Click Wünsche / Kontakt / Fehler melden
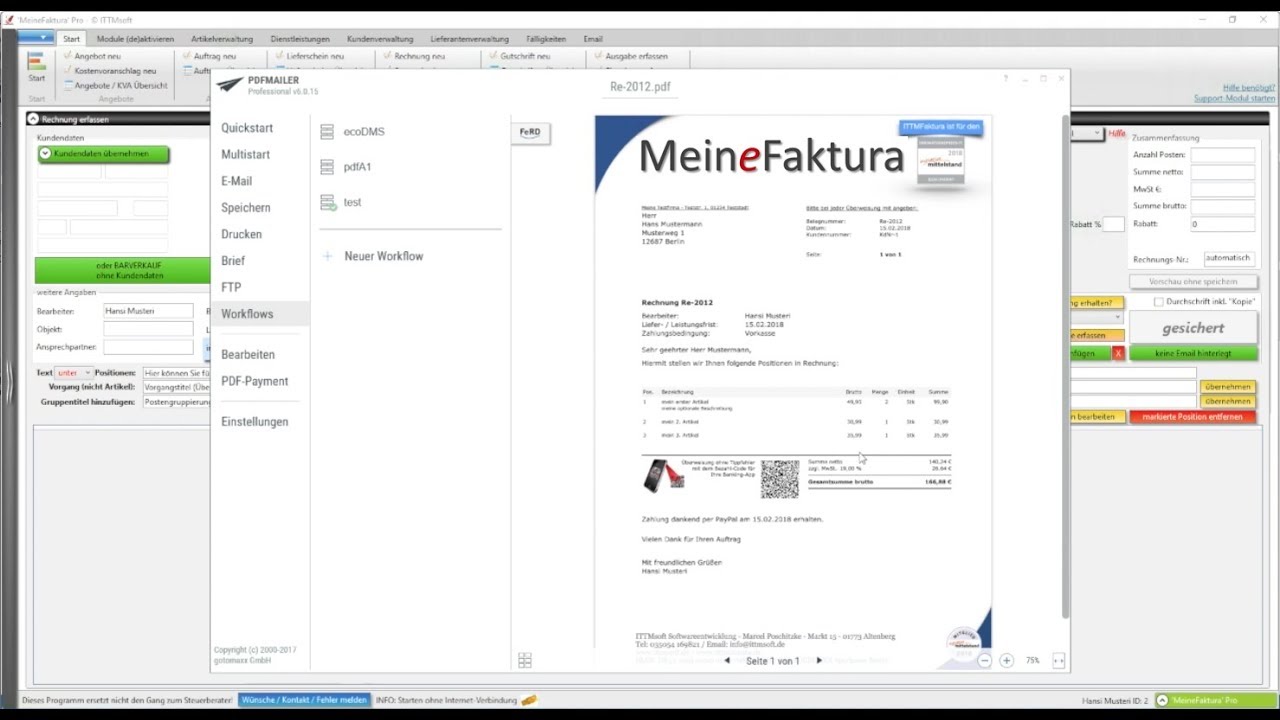 (304, 700)
